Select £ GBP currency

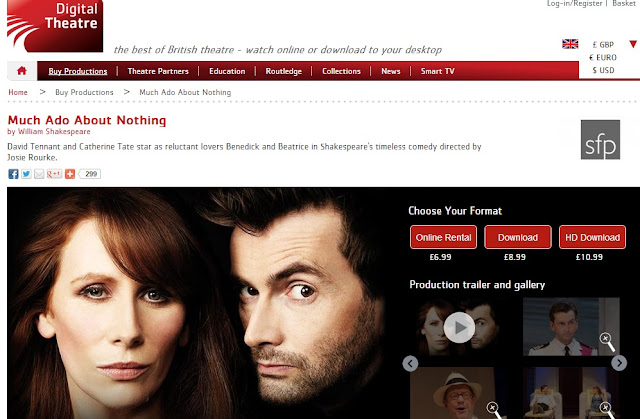603,44
